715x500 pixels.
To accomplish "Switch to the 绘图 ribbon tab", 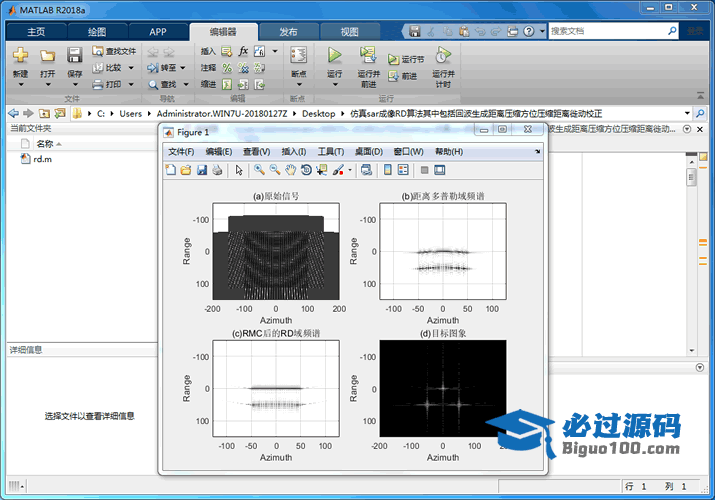I will point(96,31).
